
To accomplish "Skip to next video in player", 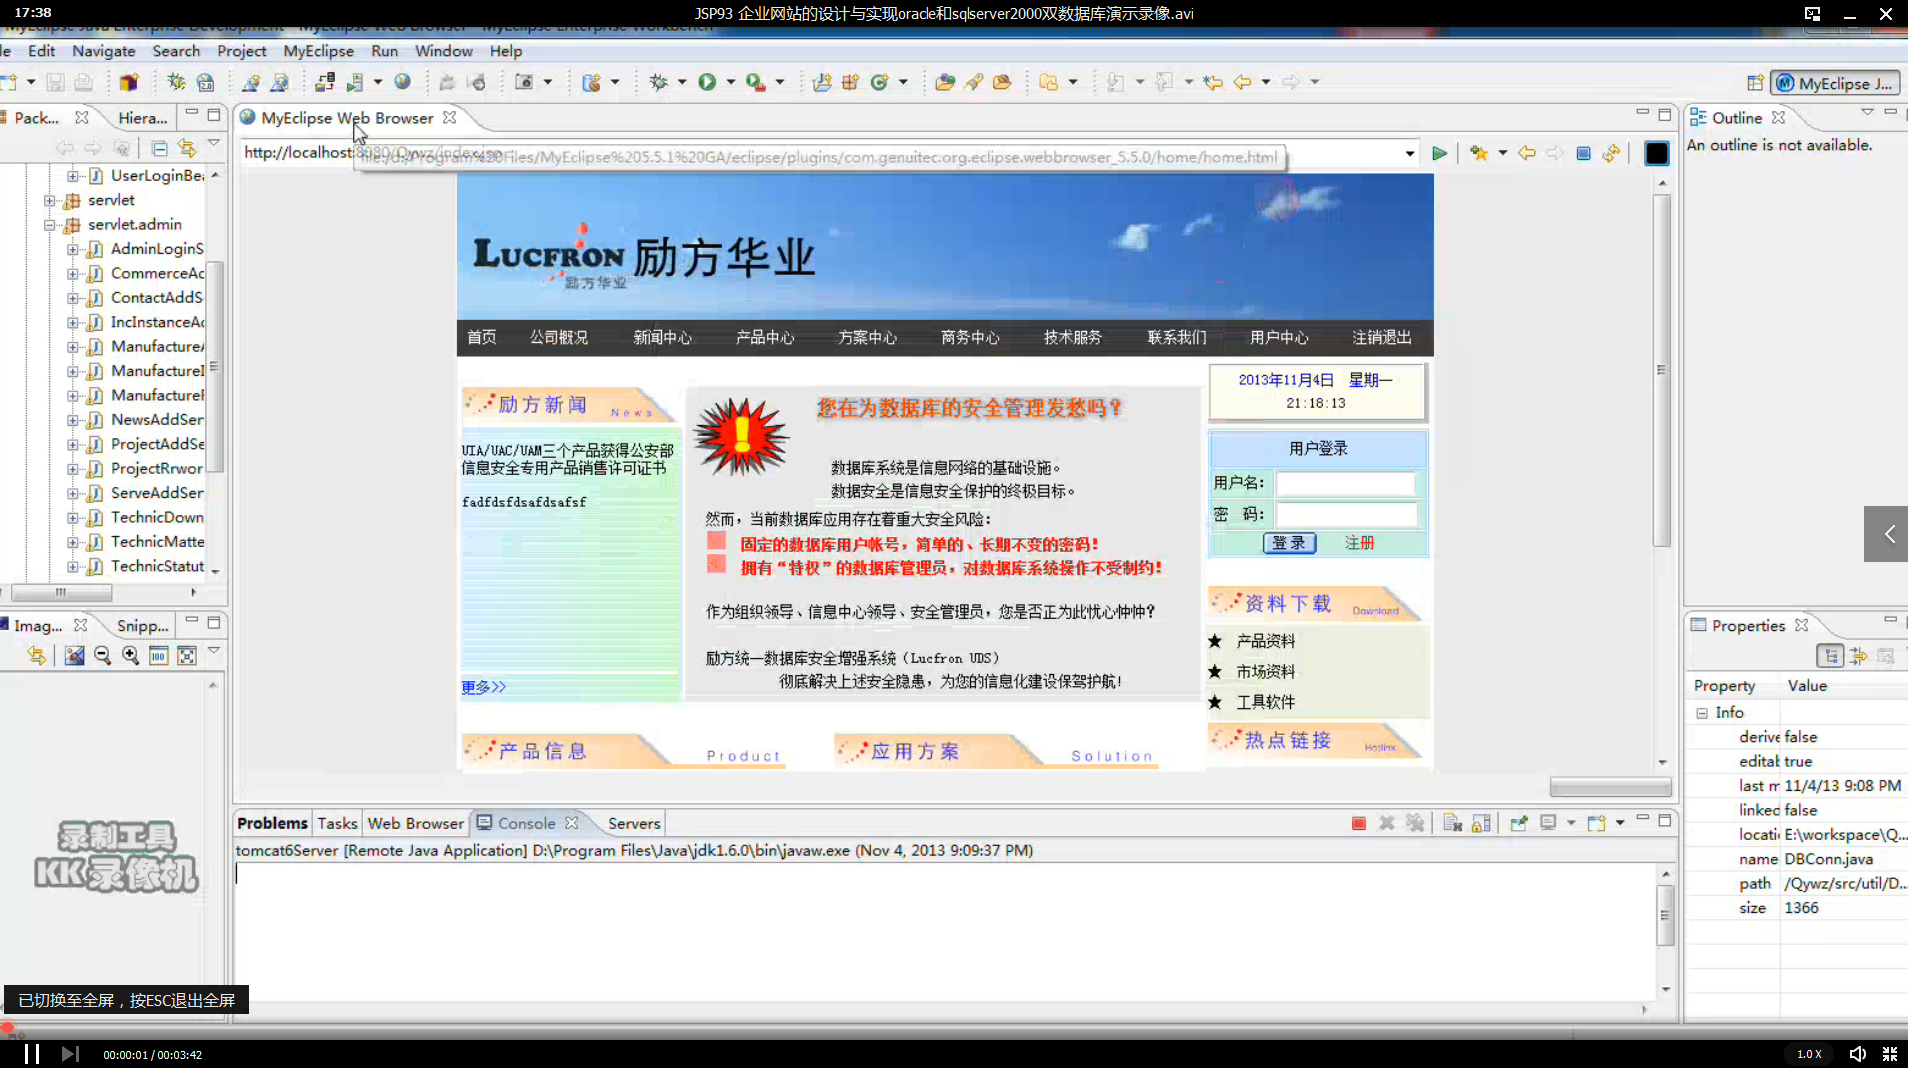I will tap(70, 1054).
